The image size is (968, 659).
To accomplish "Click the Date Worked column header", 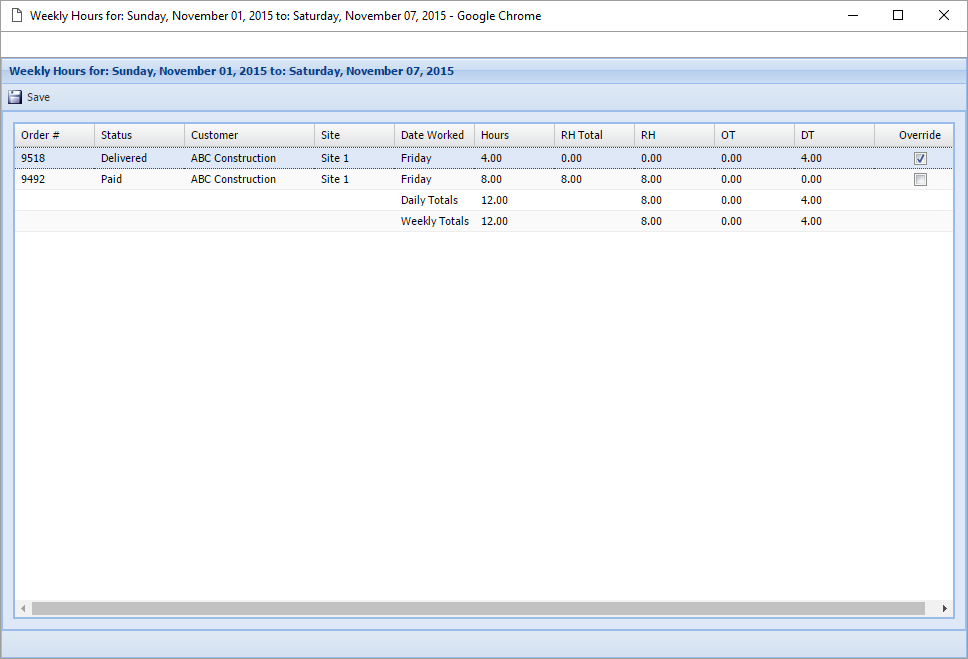I will 432,135.
